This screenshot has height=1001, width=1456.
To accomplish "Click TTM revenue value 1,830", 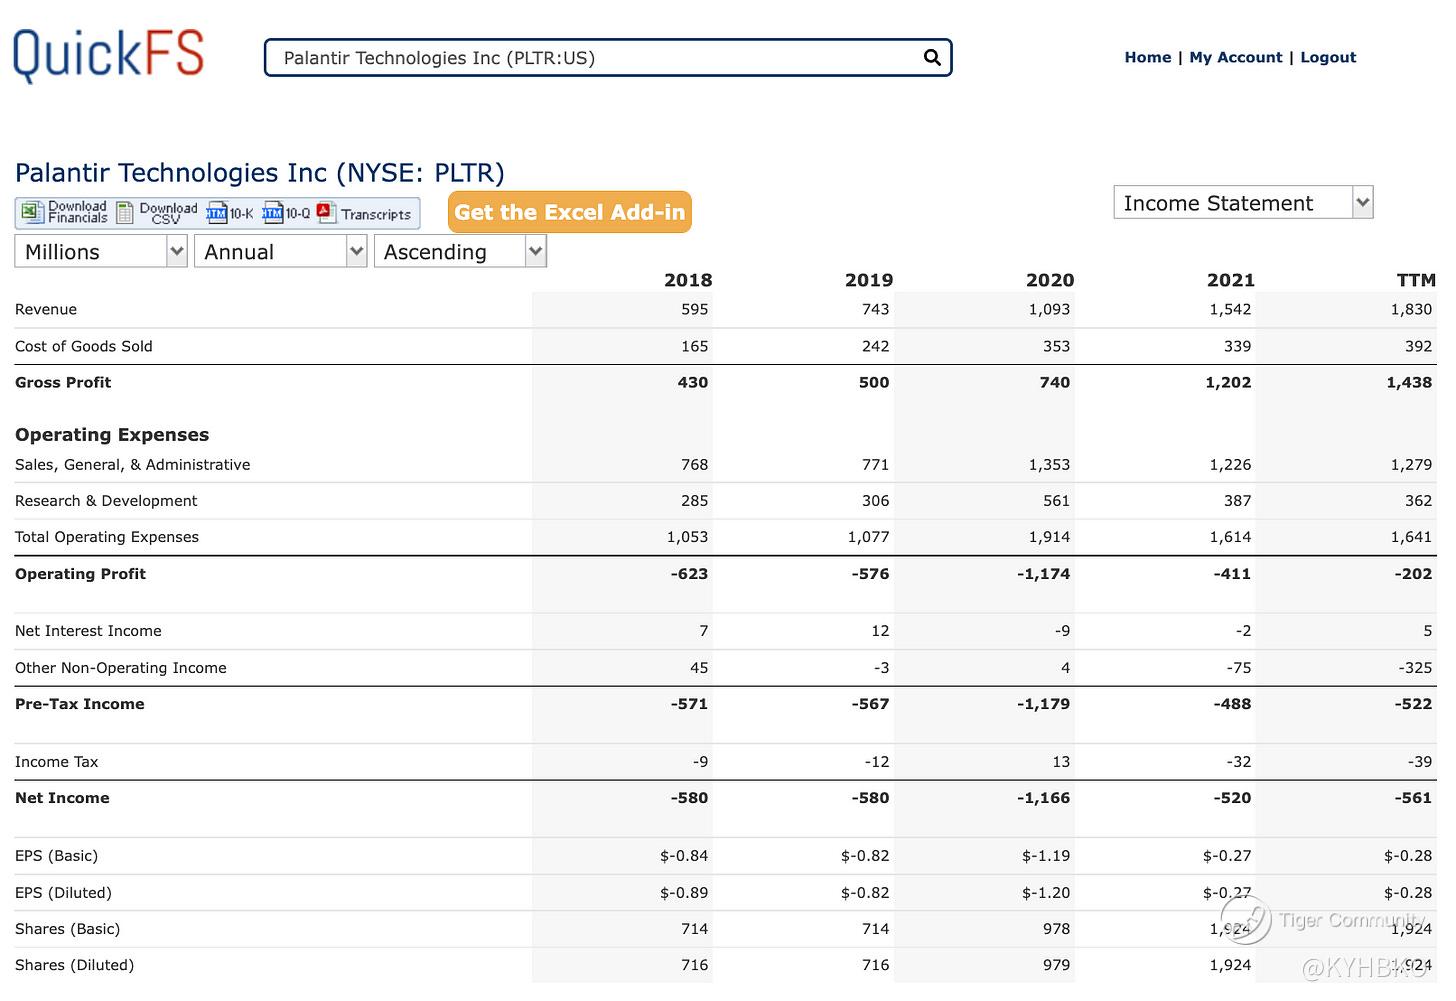I will [1411, 310].
